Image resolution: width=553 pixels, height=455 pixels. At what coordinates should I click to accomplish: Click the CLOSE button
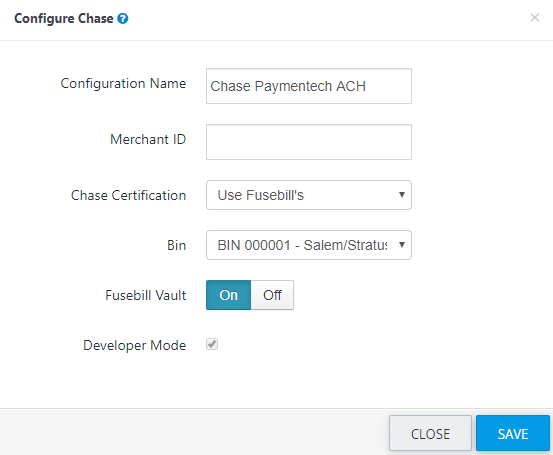tap(430, 433)
